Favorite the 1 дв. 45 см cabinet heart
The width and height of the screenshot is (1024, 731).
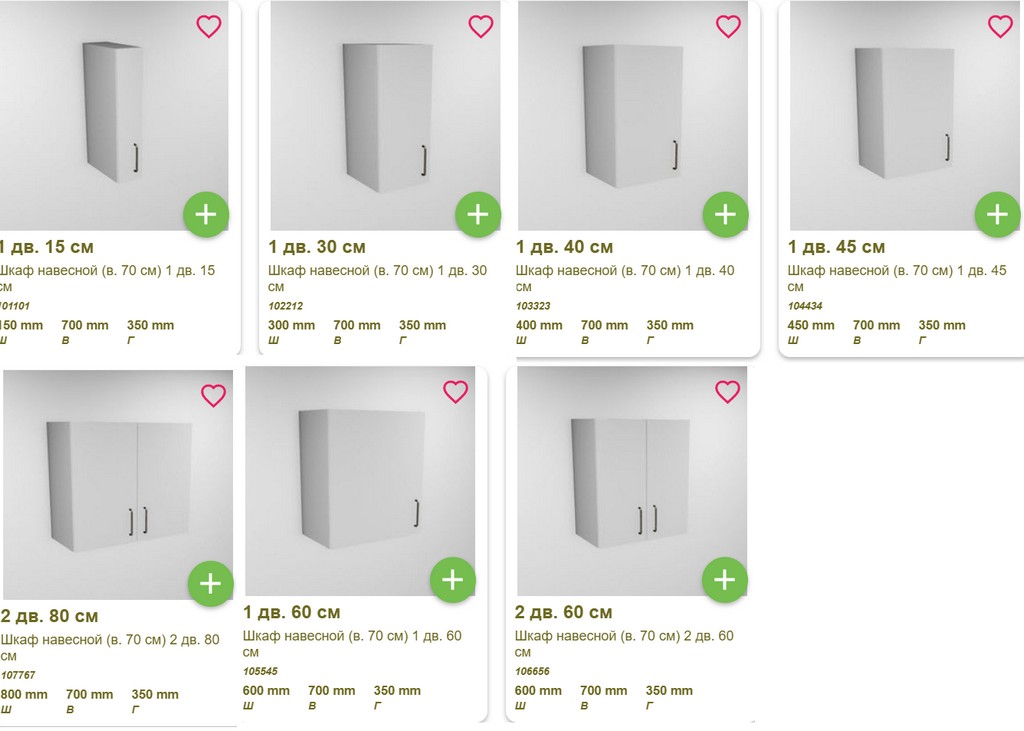[1000, 27]
